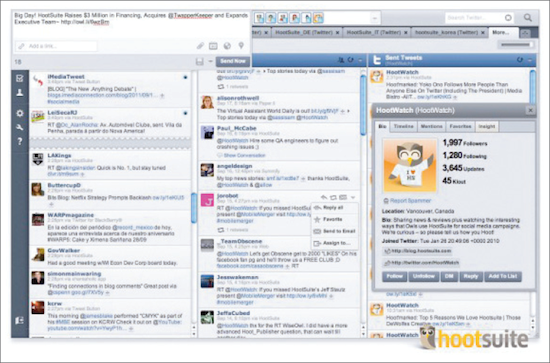Click the Twitter bird icon in Sent Tweets header

(377, 60)
